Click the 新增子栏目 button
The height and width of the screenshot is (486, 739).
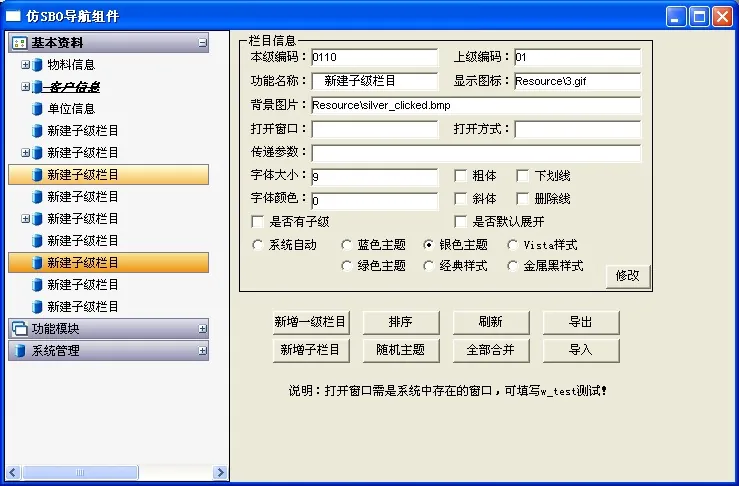coord(311,350)
